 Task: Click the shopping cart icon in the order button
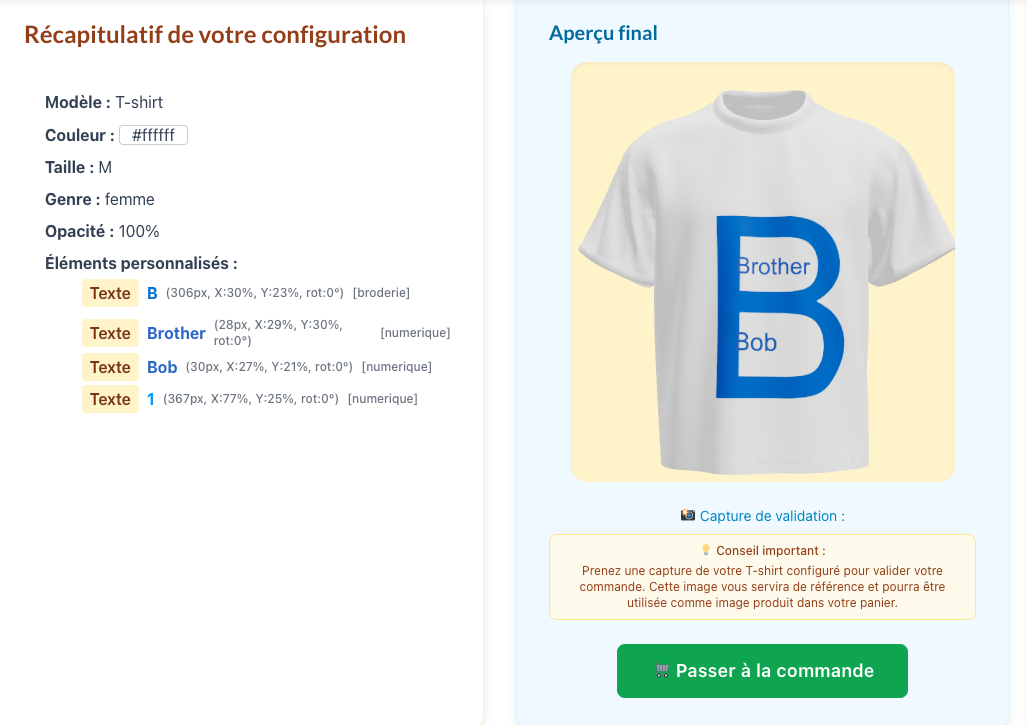coord(662,671)
